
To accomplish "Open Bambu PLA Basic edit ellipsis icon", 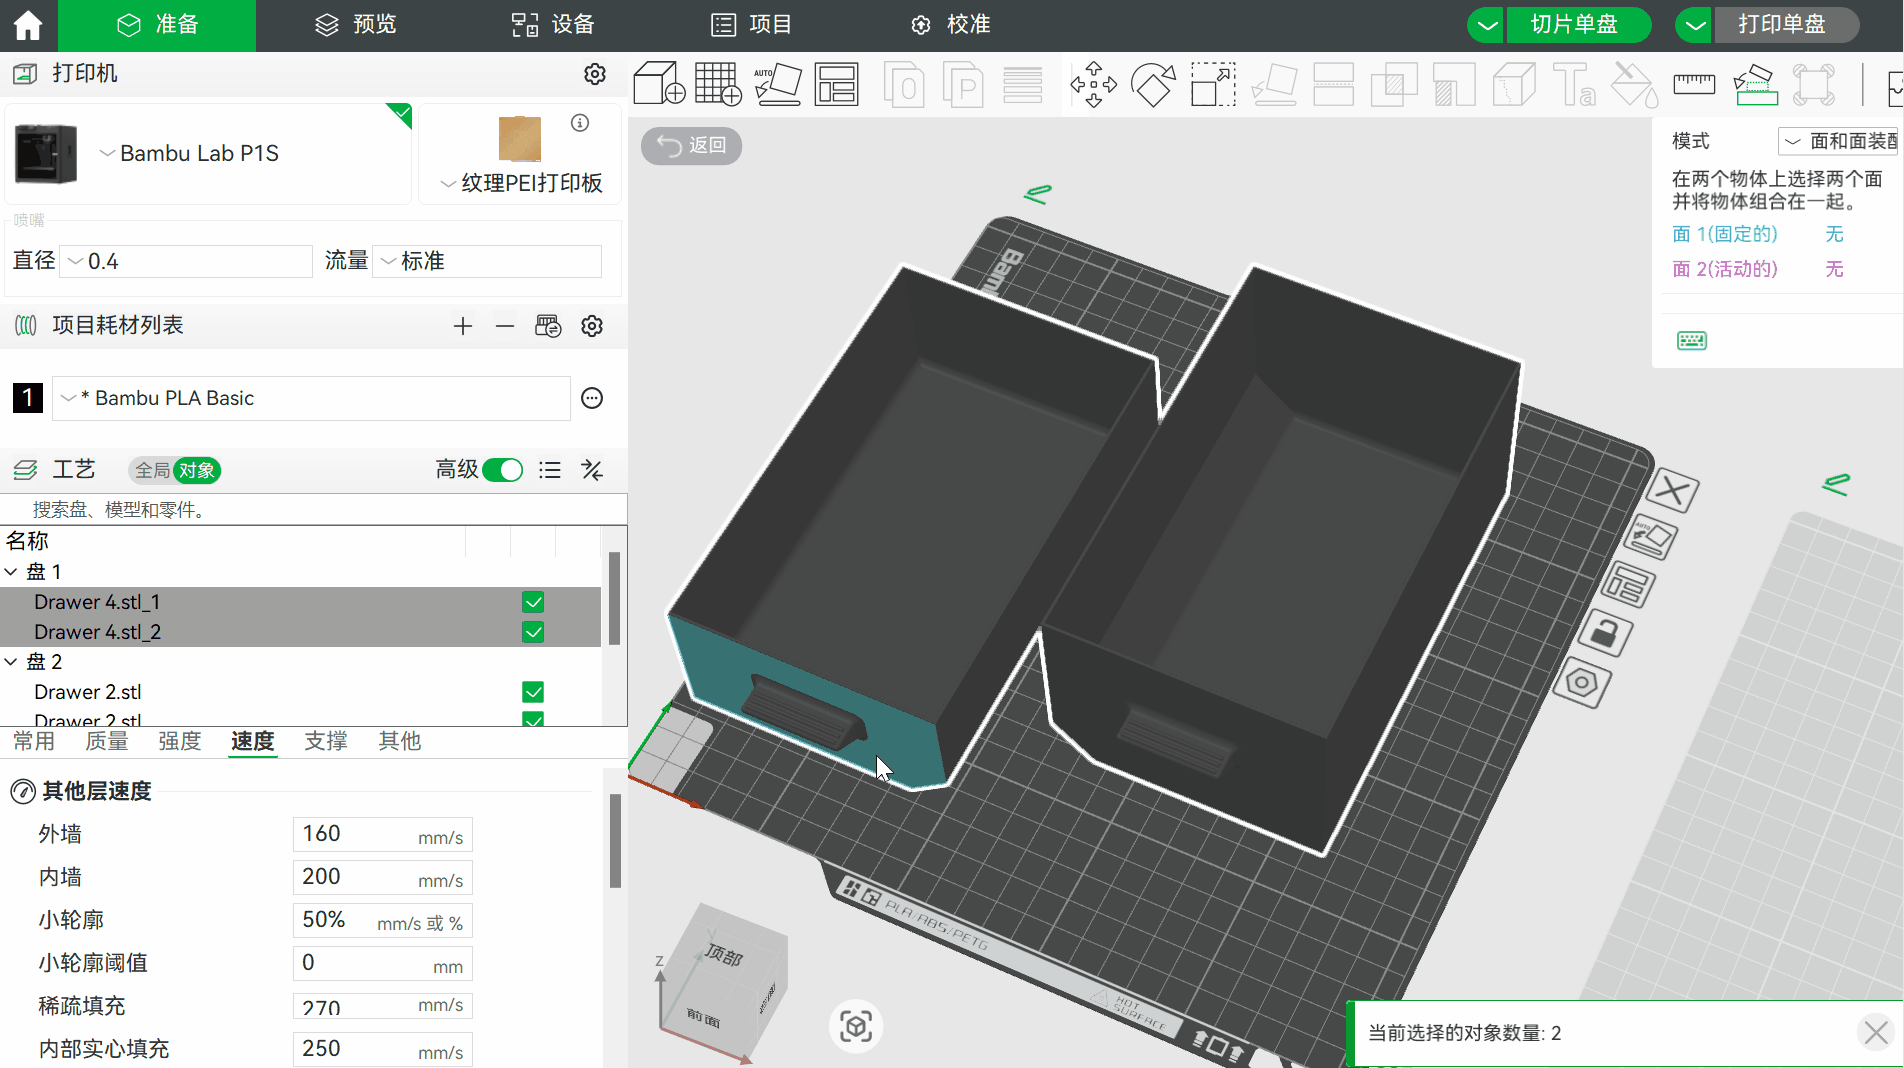I will click(592, 398).
